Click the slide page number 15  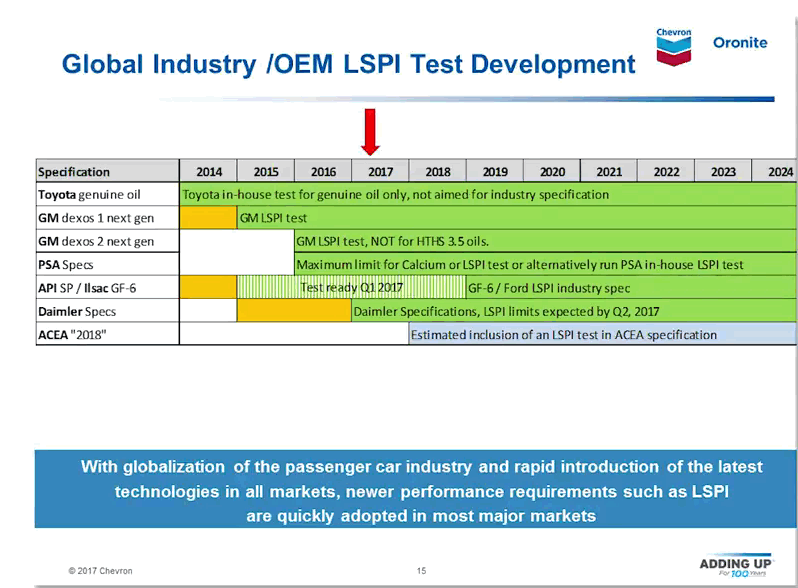(421, 571)
